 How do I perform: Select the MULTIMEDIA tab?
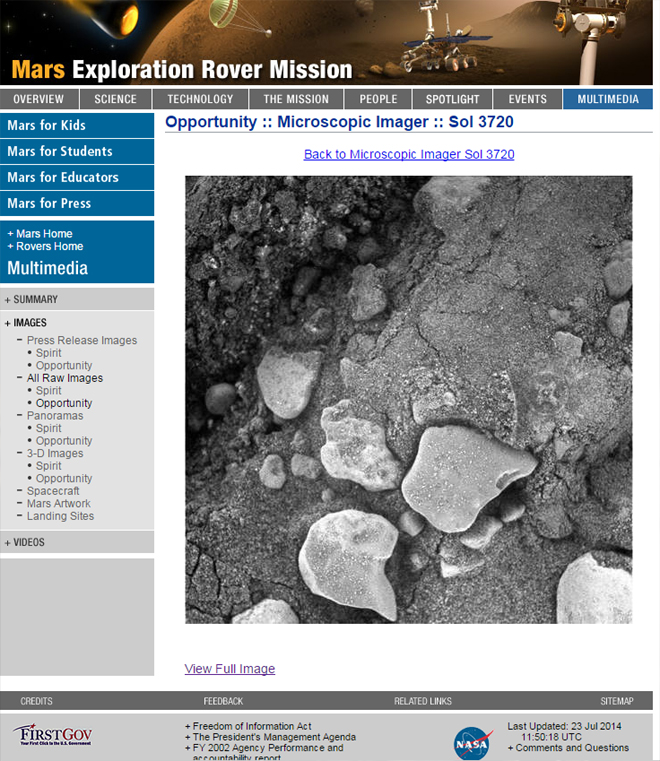pos(607,99)
